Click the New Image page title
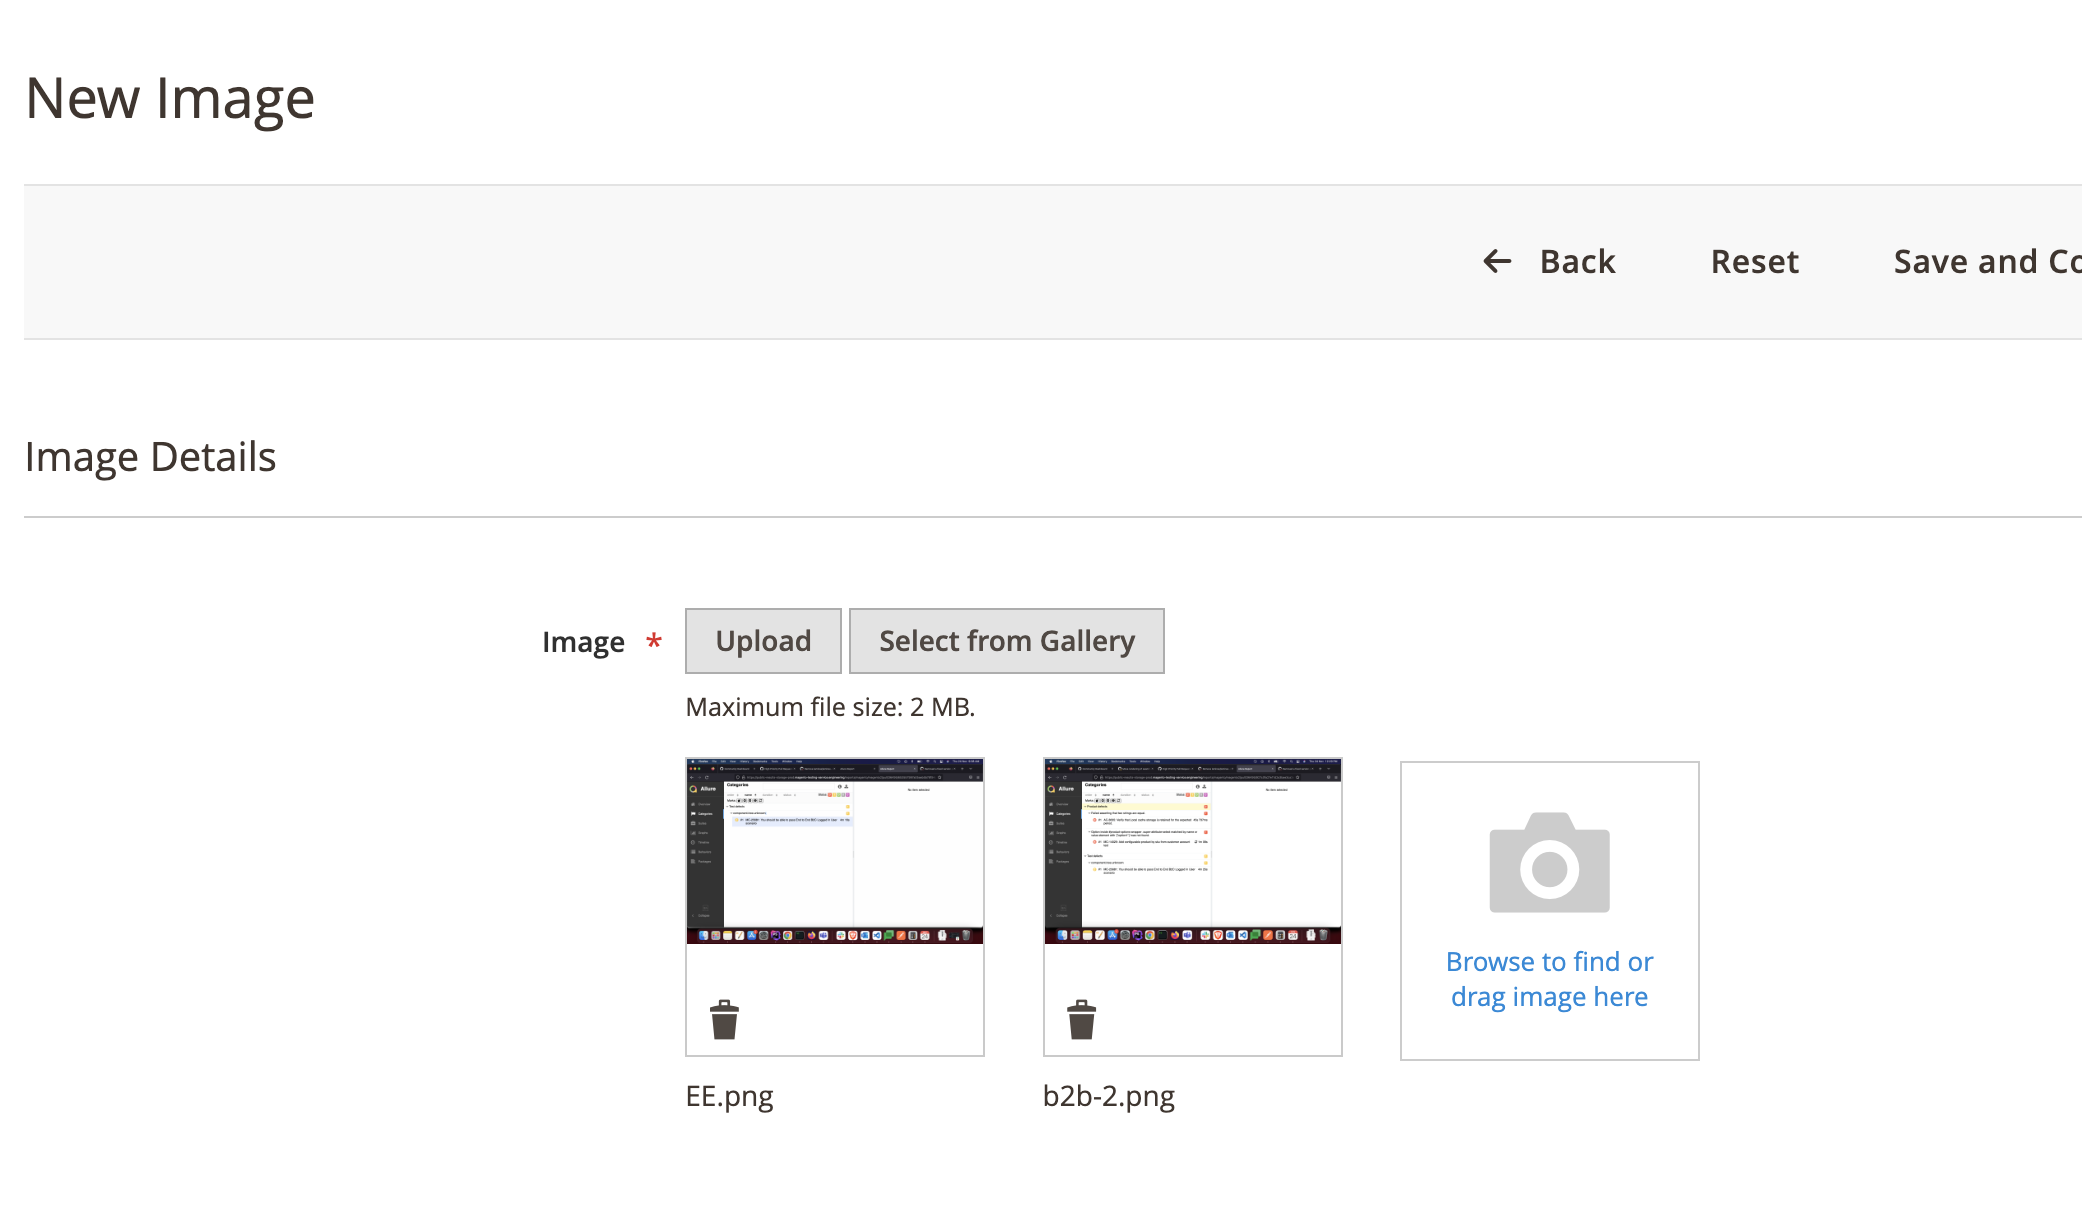The width and height of the screenshot is (2082, 1220). tap(170, 99)
